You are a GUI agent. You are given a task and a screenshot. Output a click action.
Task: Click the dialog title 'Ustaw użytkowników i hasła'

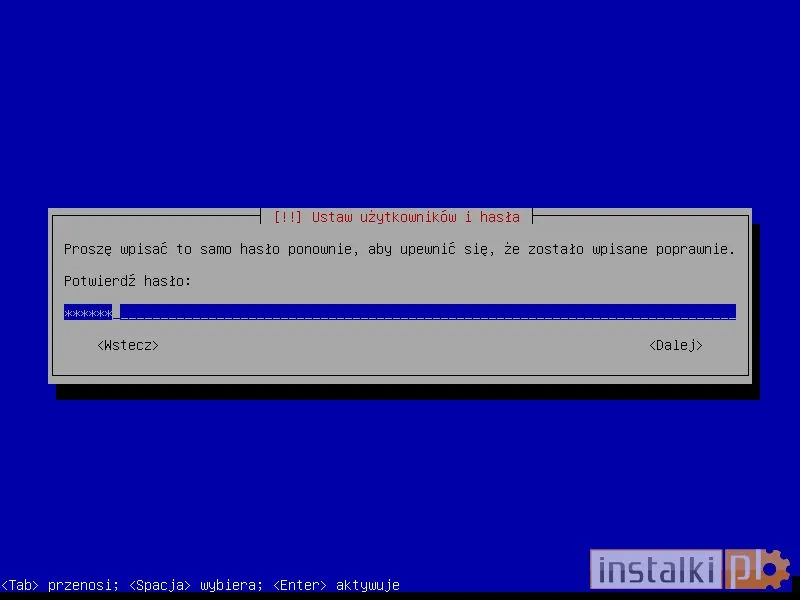[x=415, y=216]
